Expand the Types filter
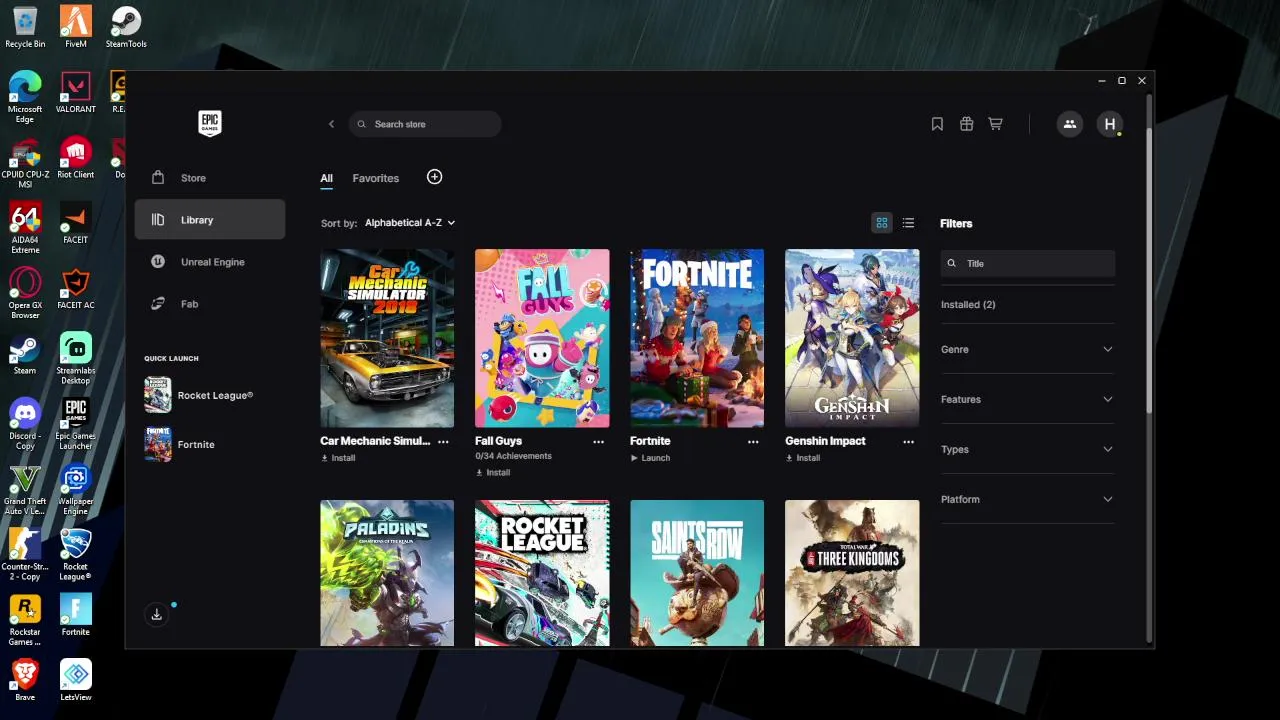The height and width of the screenshot is (720, 1280). click(x=1027, y=449)
